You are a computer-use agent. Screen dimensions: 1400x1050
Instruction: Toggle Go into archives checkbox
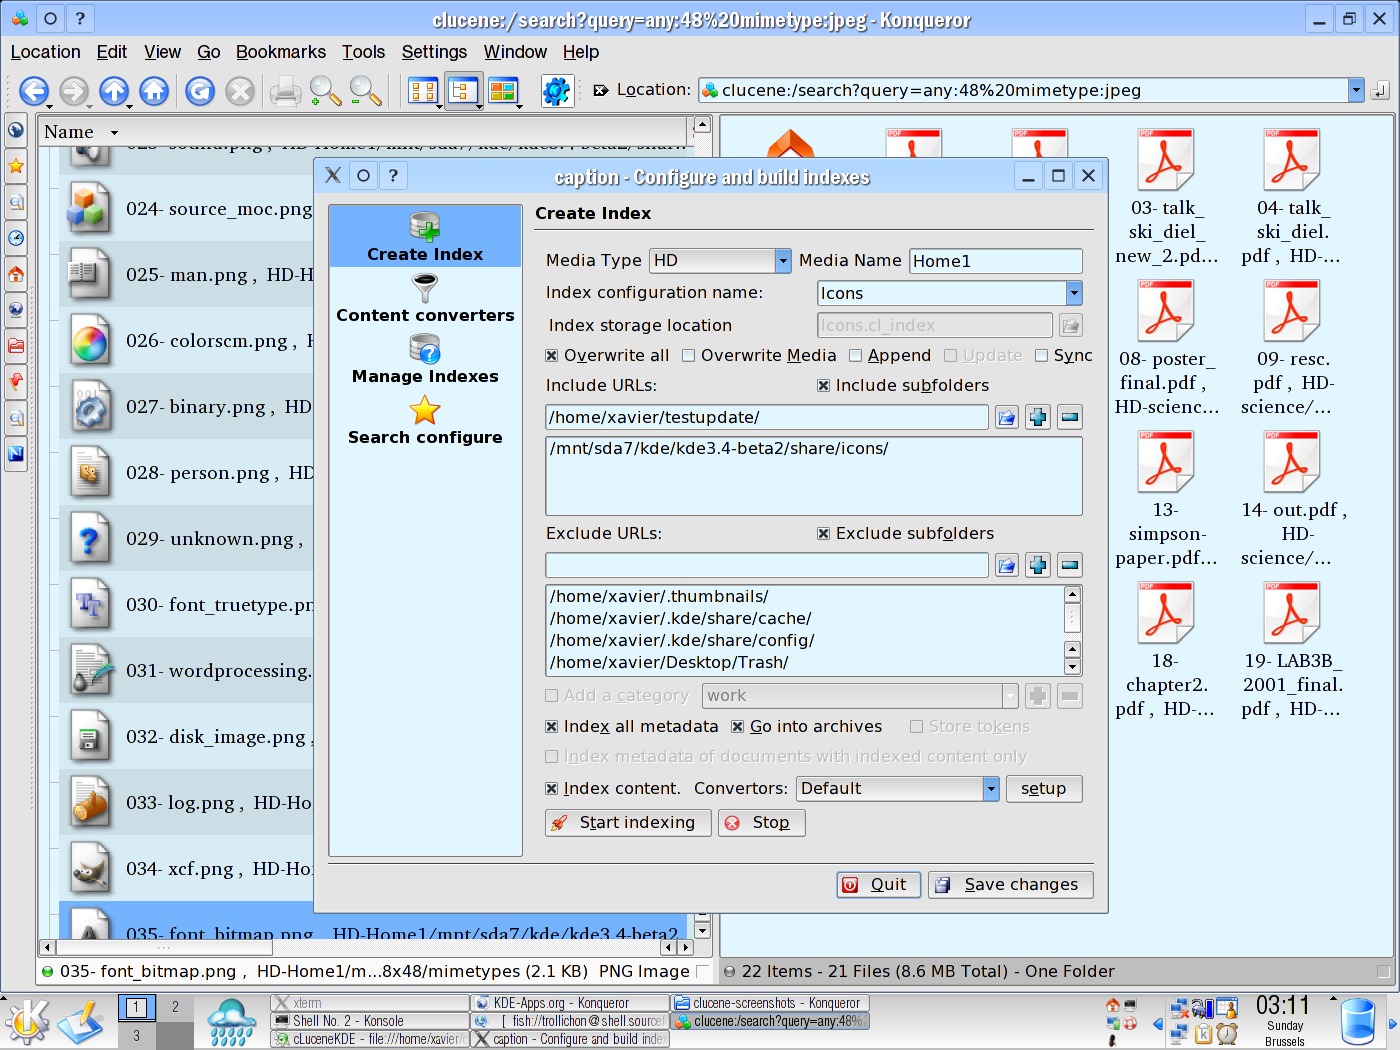[x=738, y=726]
